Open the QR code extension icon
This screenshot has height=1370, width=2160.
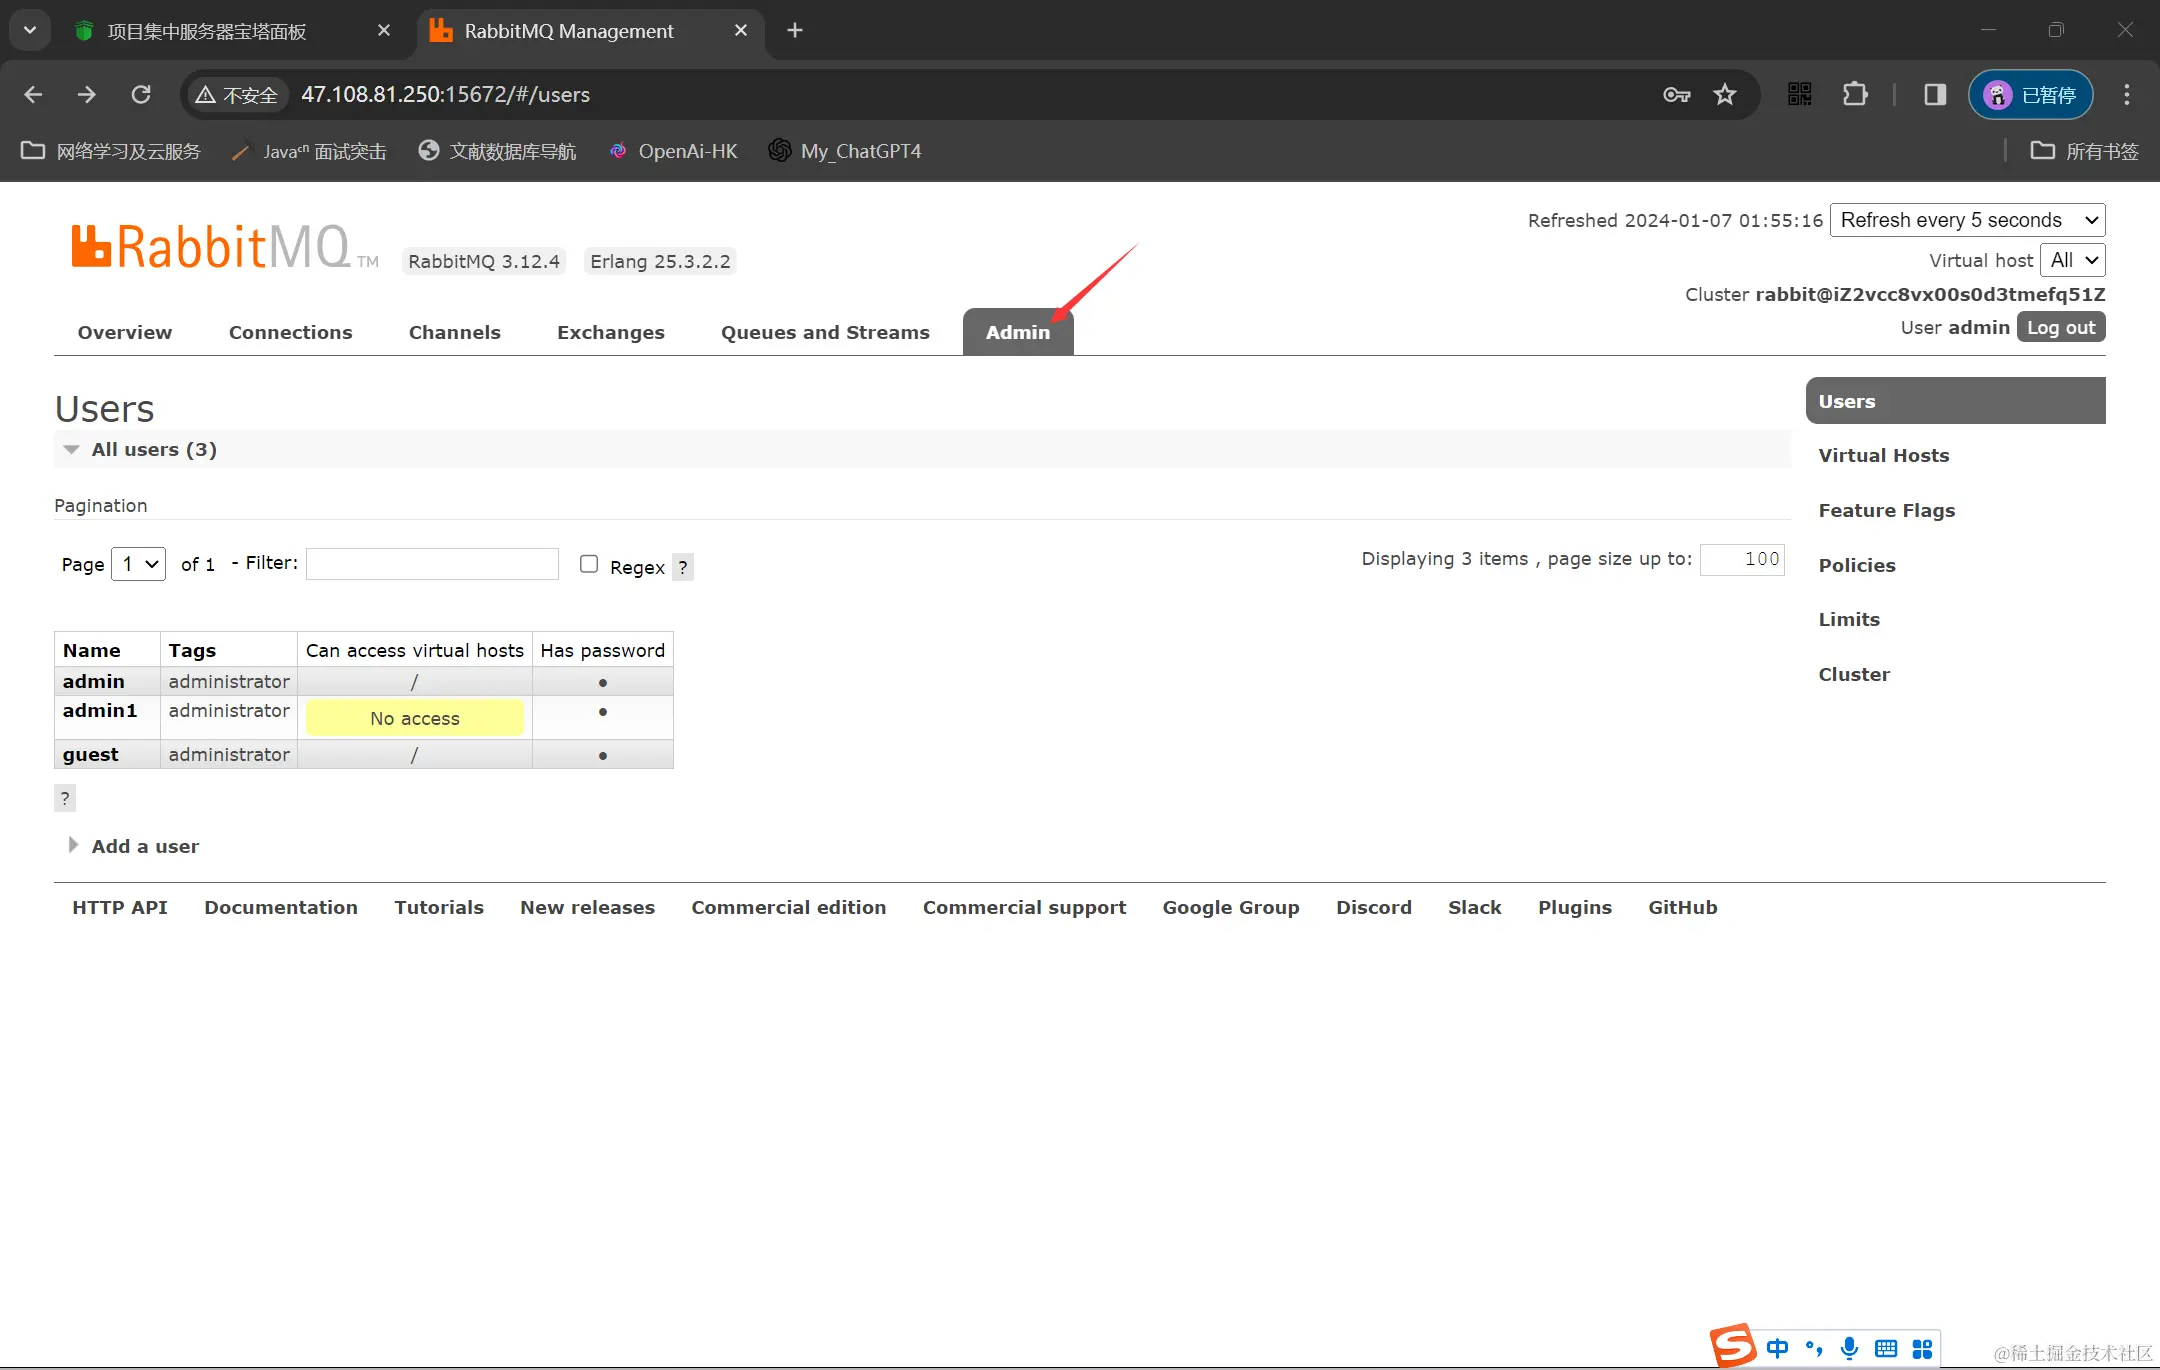click(1799, 94)
